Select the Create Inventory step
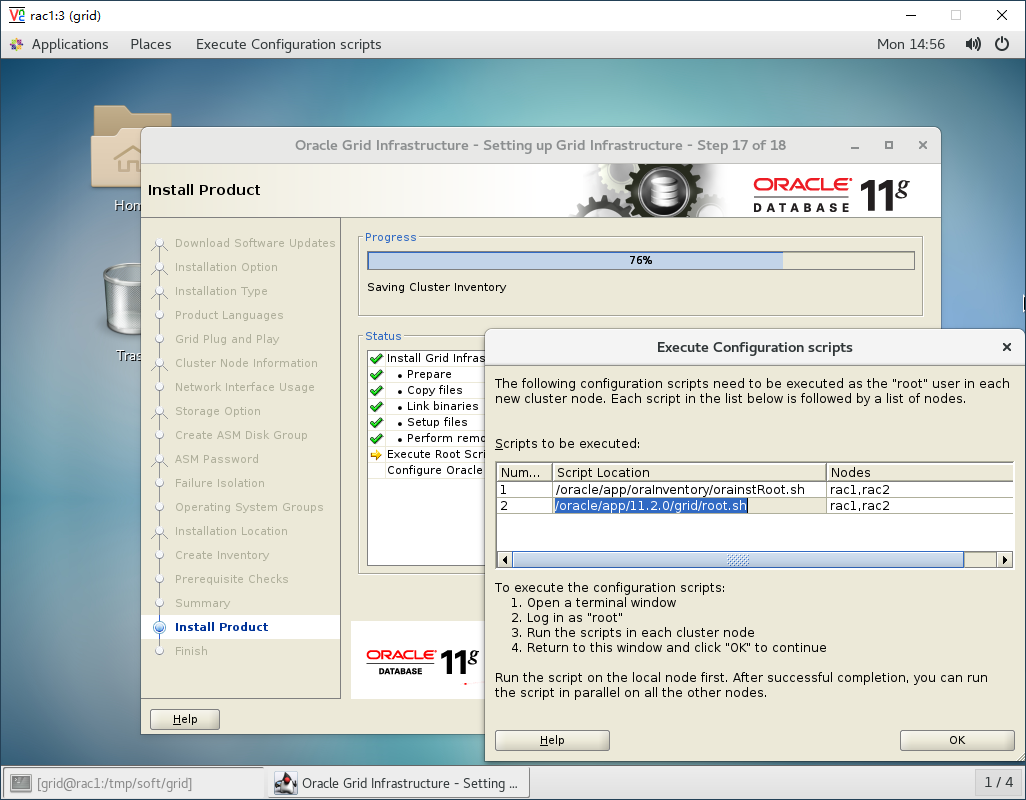The width and height of the screenshot is (1026, 800). 222,555
